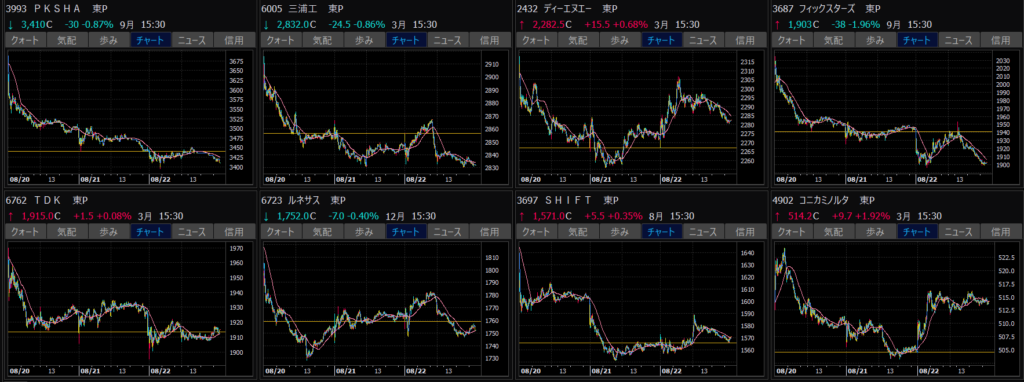Switch to 気配 tab for ディーエヌエー
The width and height of the screenshot is (1024, 382).
(579, 40)
